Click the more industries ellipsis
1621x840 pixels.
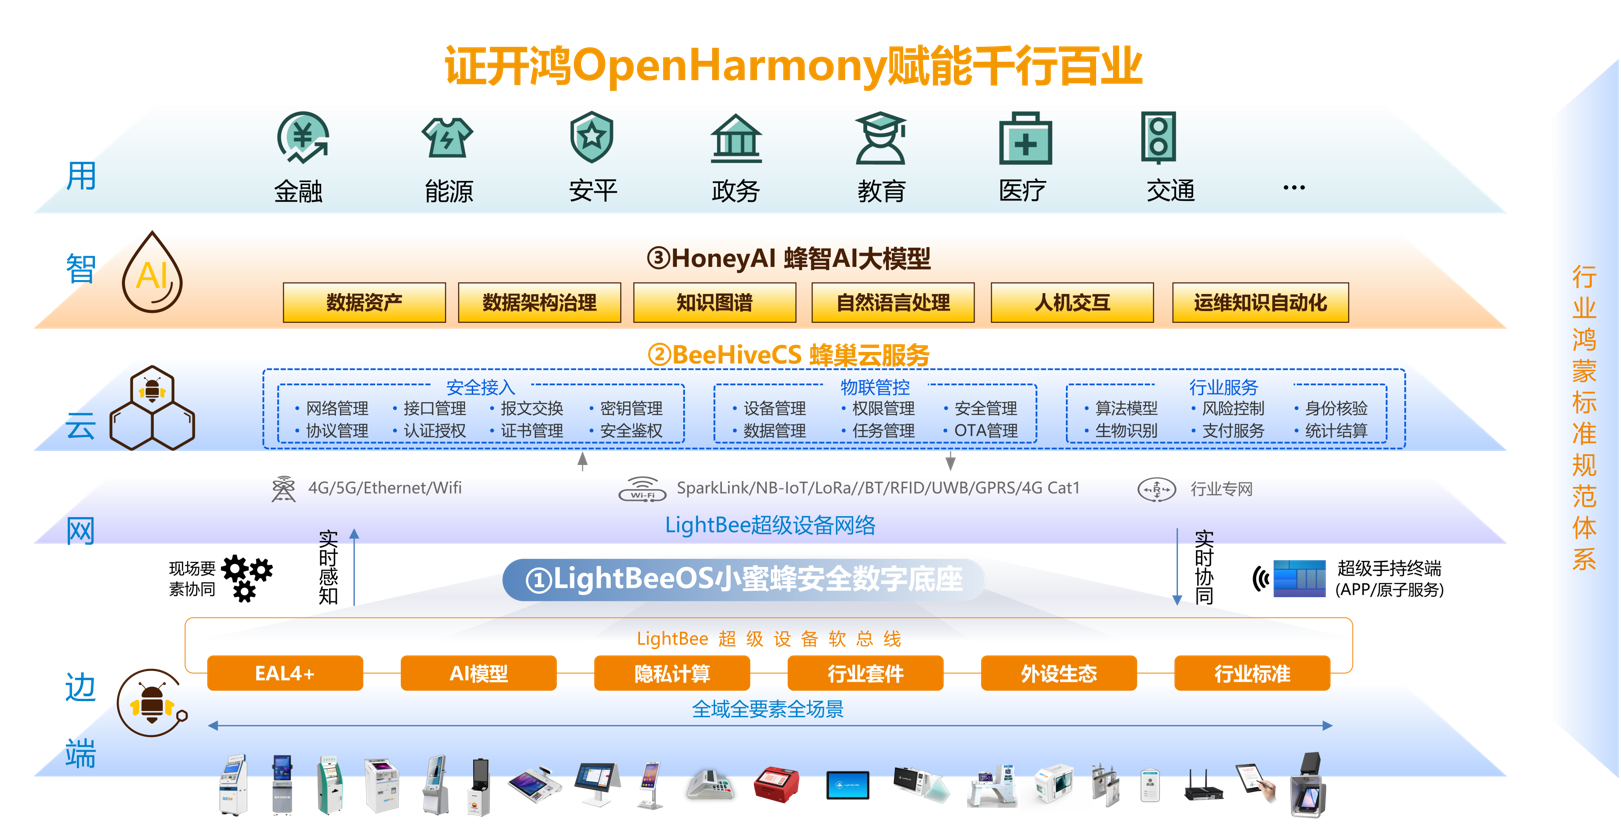pyautogui.click(x=1293, y=188)
